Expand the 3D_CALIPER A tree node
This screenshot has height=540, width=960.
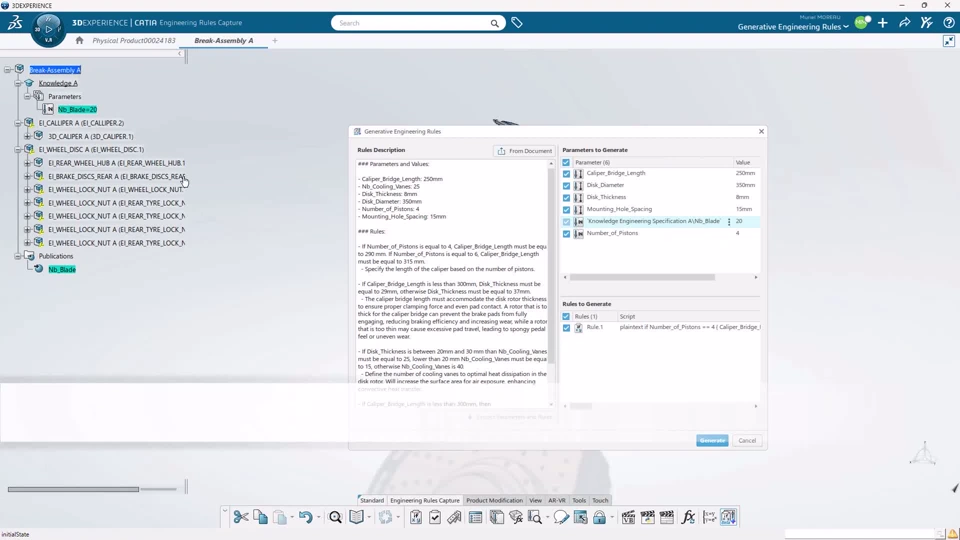click(x=28, y=137)
